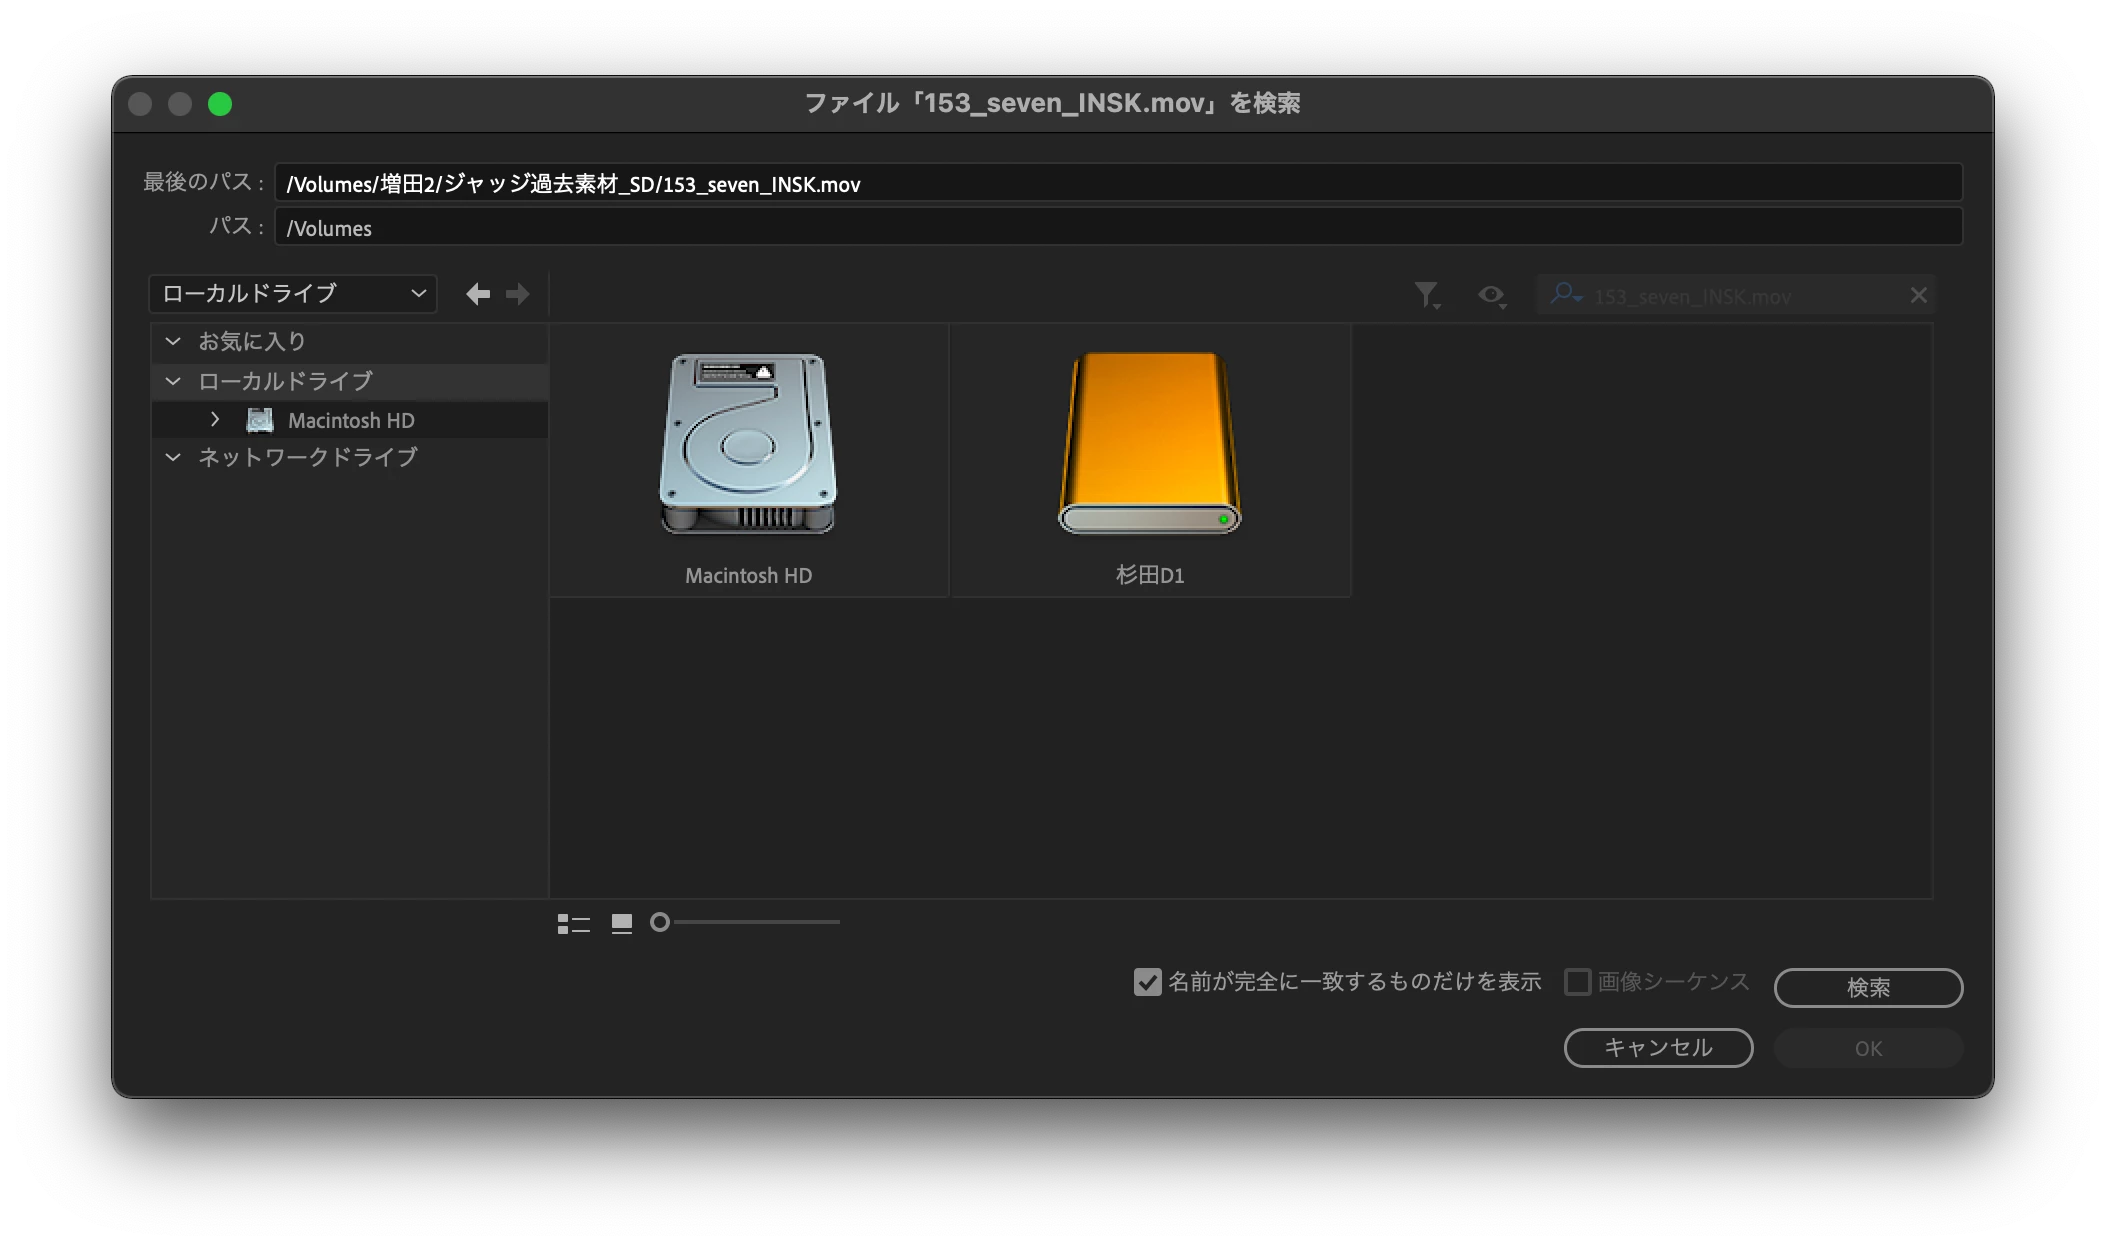Select ローカルドライブ in the sidebar

pos(285,381)
